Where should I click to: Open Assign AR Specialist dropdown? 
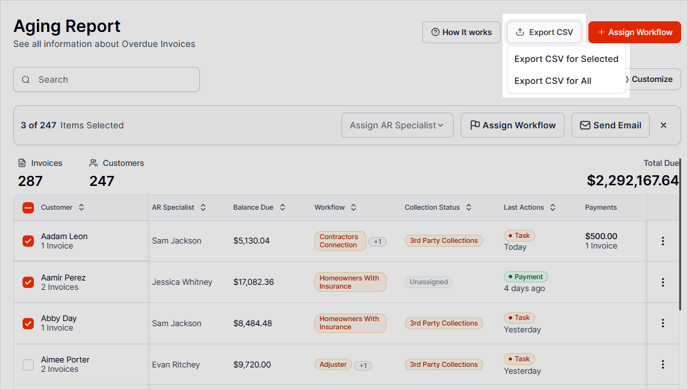click(397, 125)
